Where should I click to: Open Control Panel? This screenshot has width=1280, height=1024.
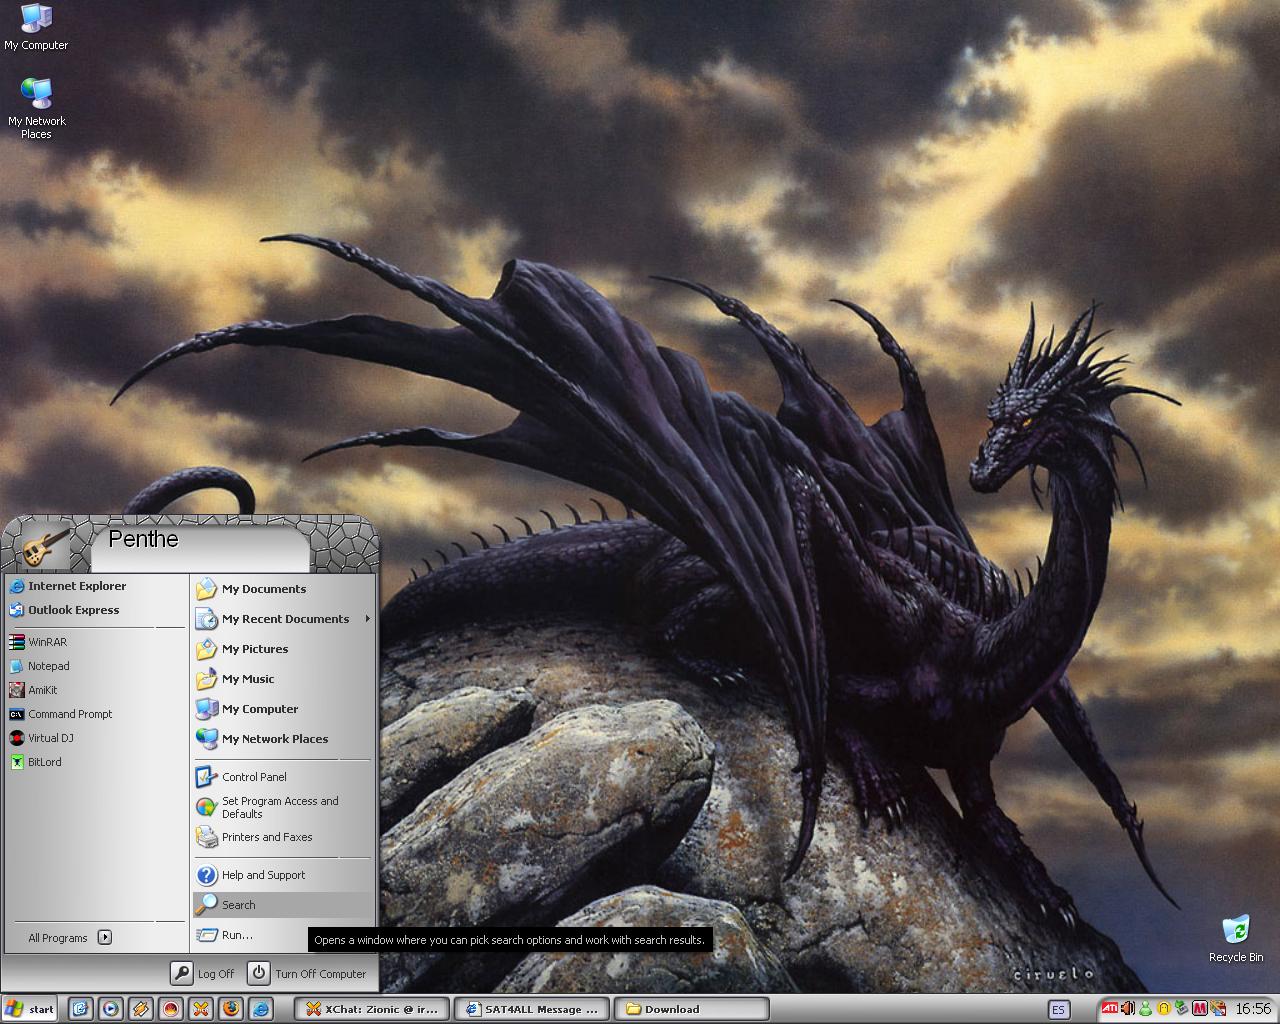pyautogui.click(x=283, y=777)
